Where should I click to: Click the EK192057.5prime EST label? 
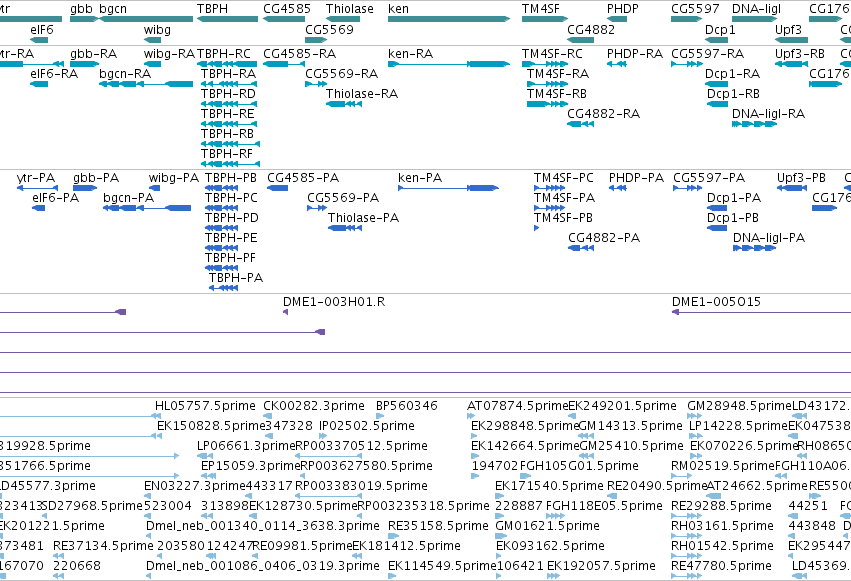tap(601, 566)
